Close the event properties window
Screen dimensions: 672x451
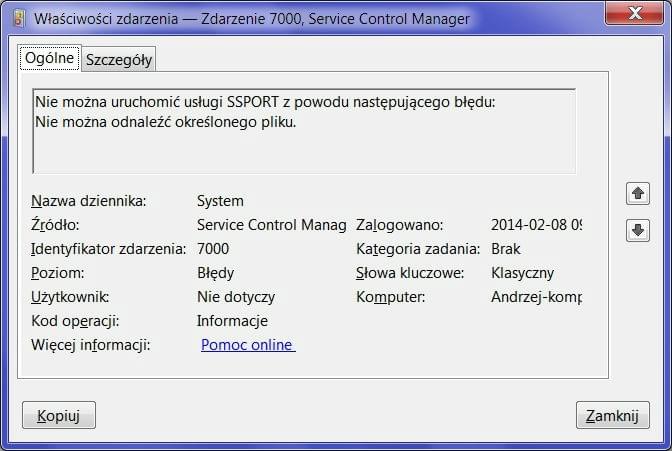(634, 14)
